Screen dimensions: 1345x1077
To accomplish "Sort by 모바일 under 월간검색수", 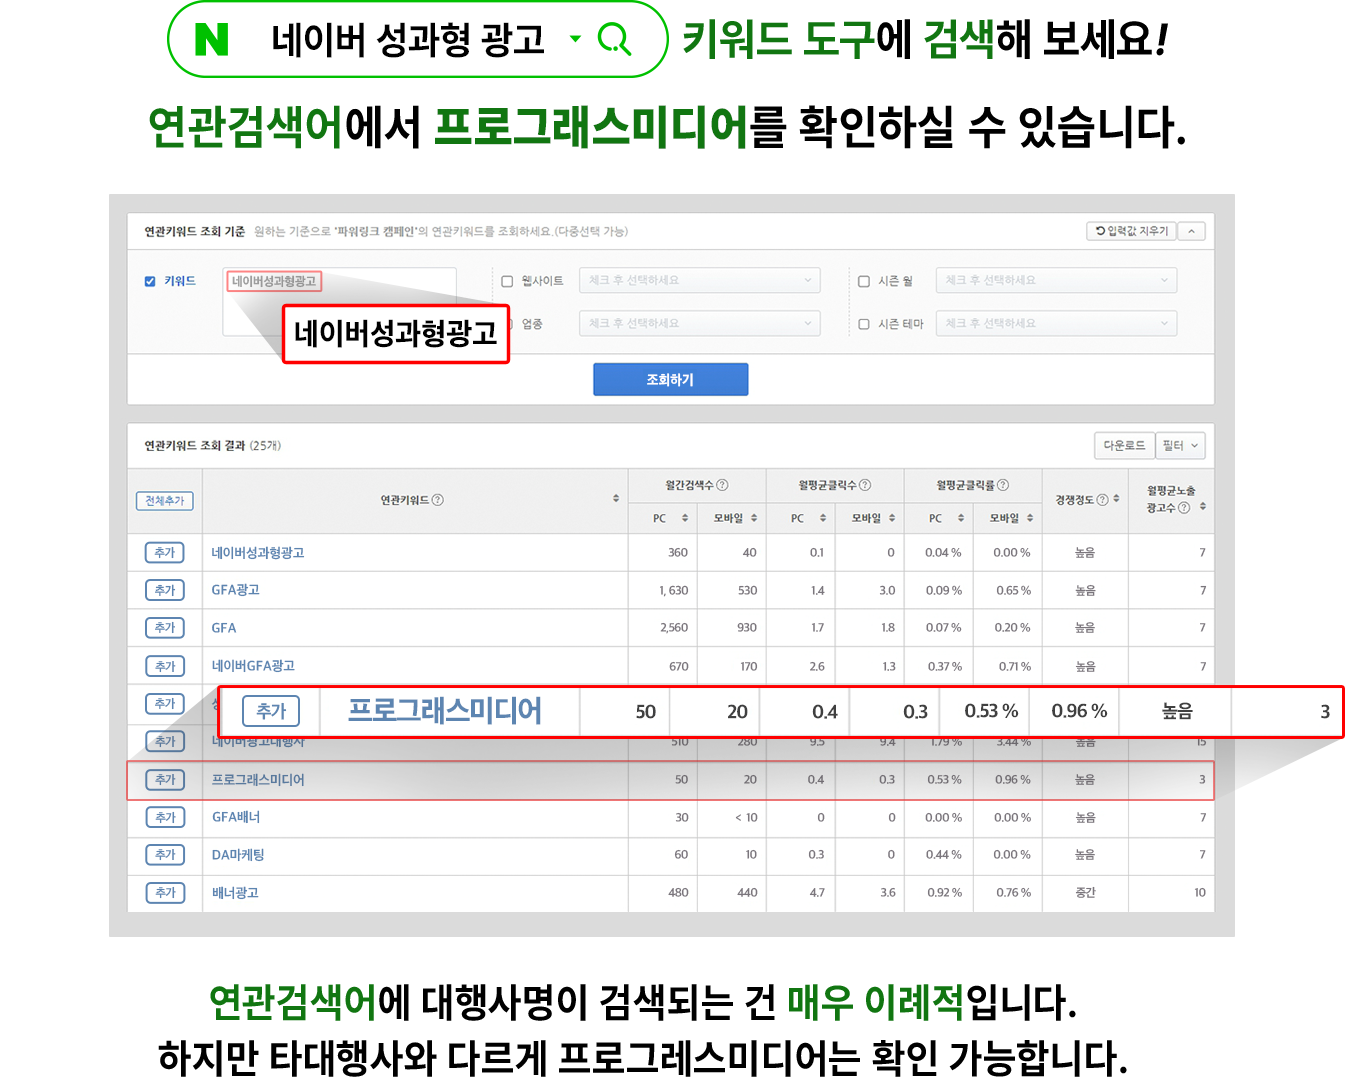I will point(754,518).
